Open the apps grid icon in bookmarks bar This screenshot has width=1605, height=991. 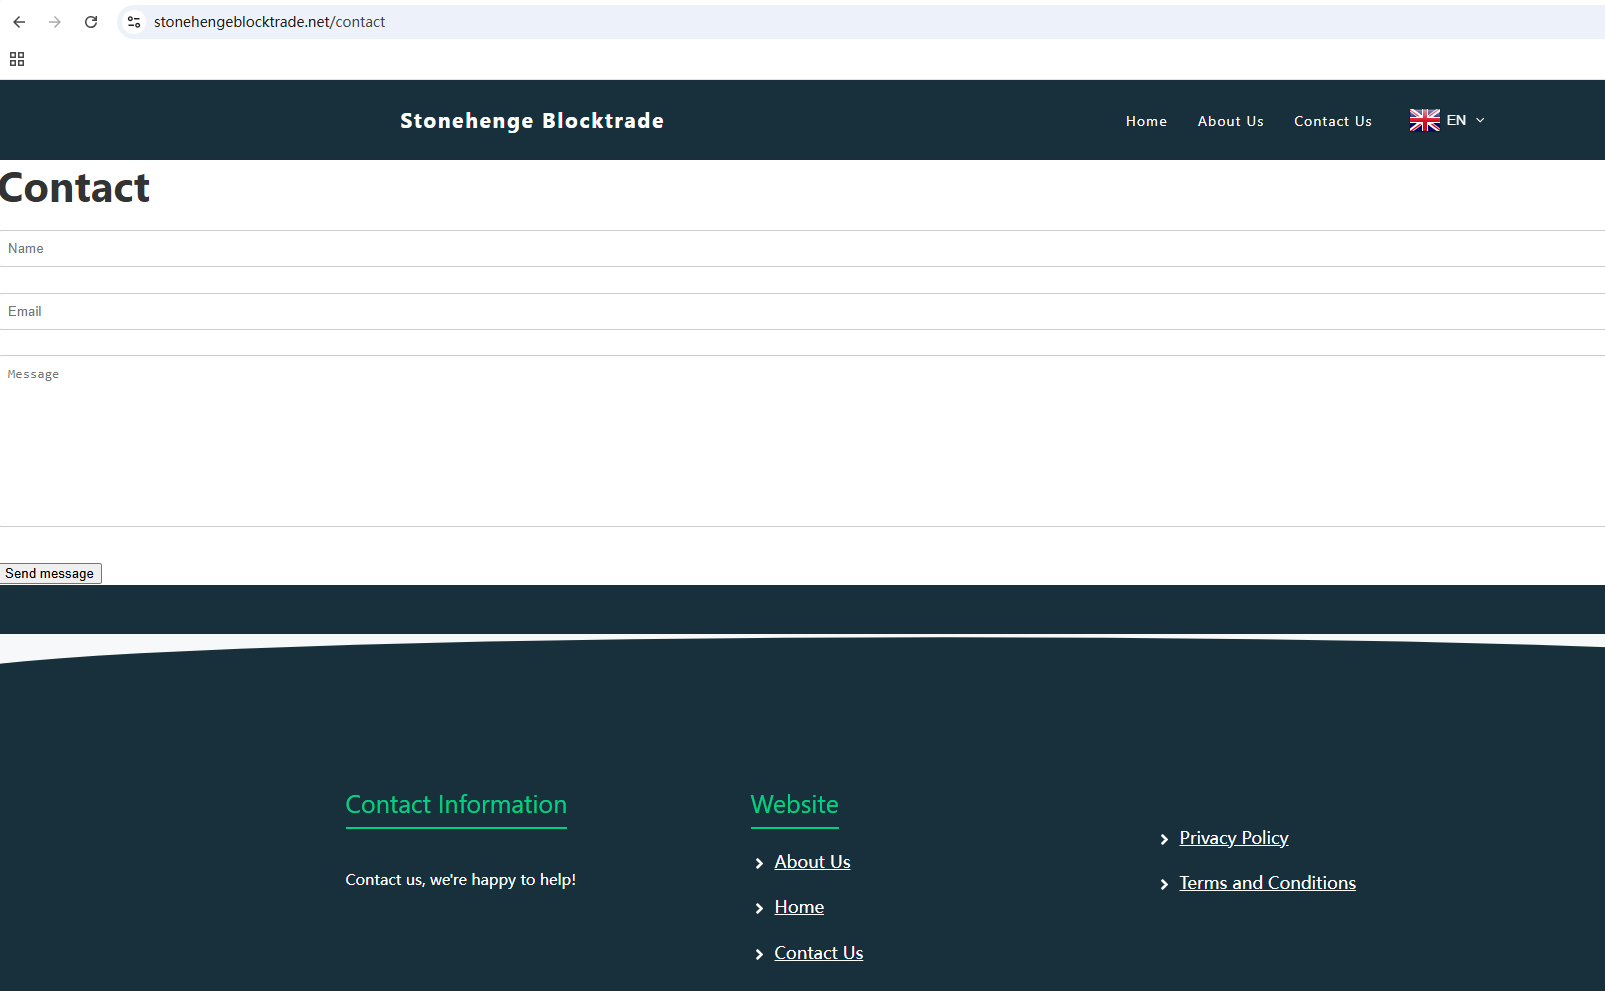click(x=17, y=59)
